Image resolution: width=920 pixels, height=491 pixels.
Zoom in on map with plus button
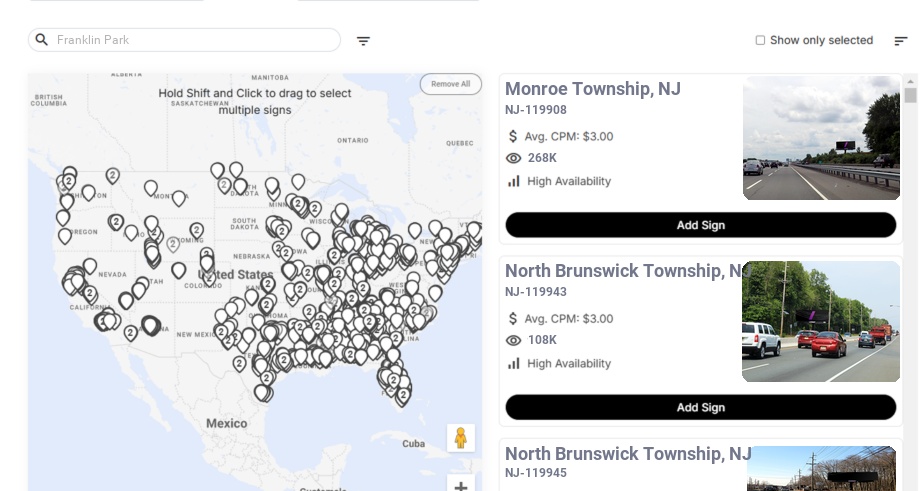[x=460, y=486]
